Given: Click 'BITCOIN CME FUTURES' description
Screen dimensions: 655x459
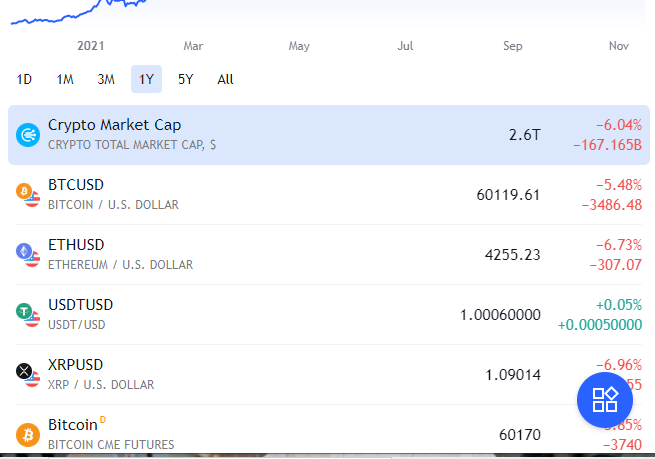Looking at the screenshot, I should tap(111, 445).
